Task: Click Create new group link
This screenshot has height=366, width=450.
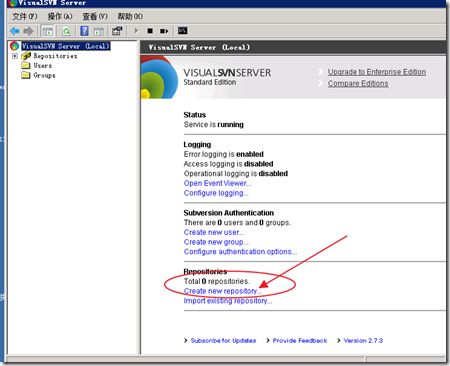Action: click(x=216, y=242)
